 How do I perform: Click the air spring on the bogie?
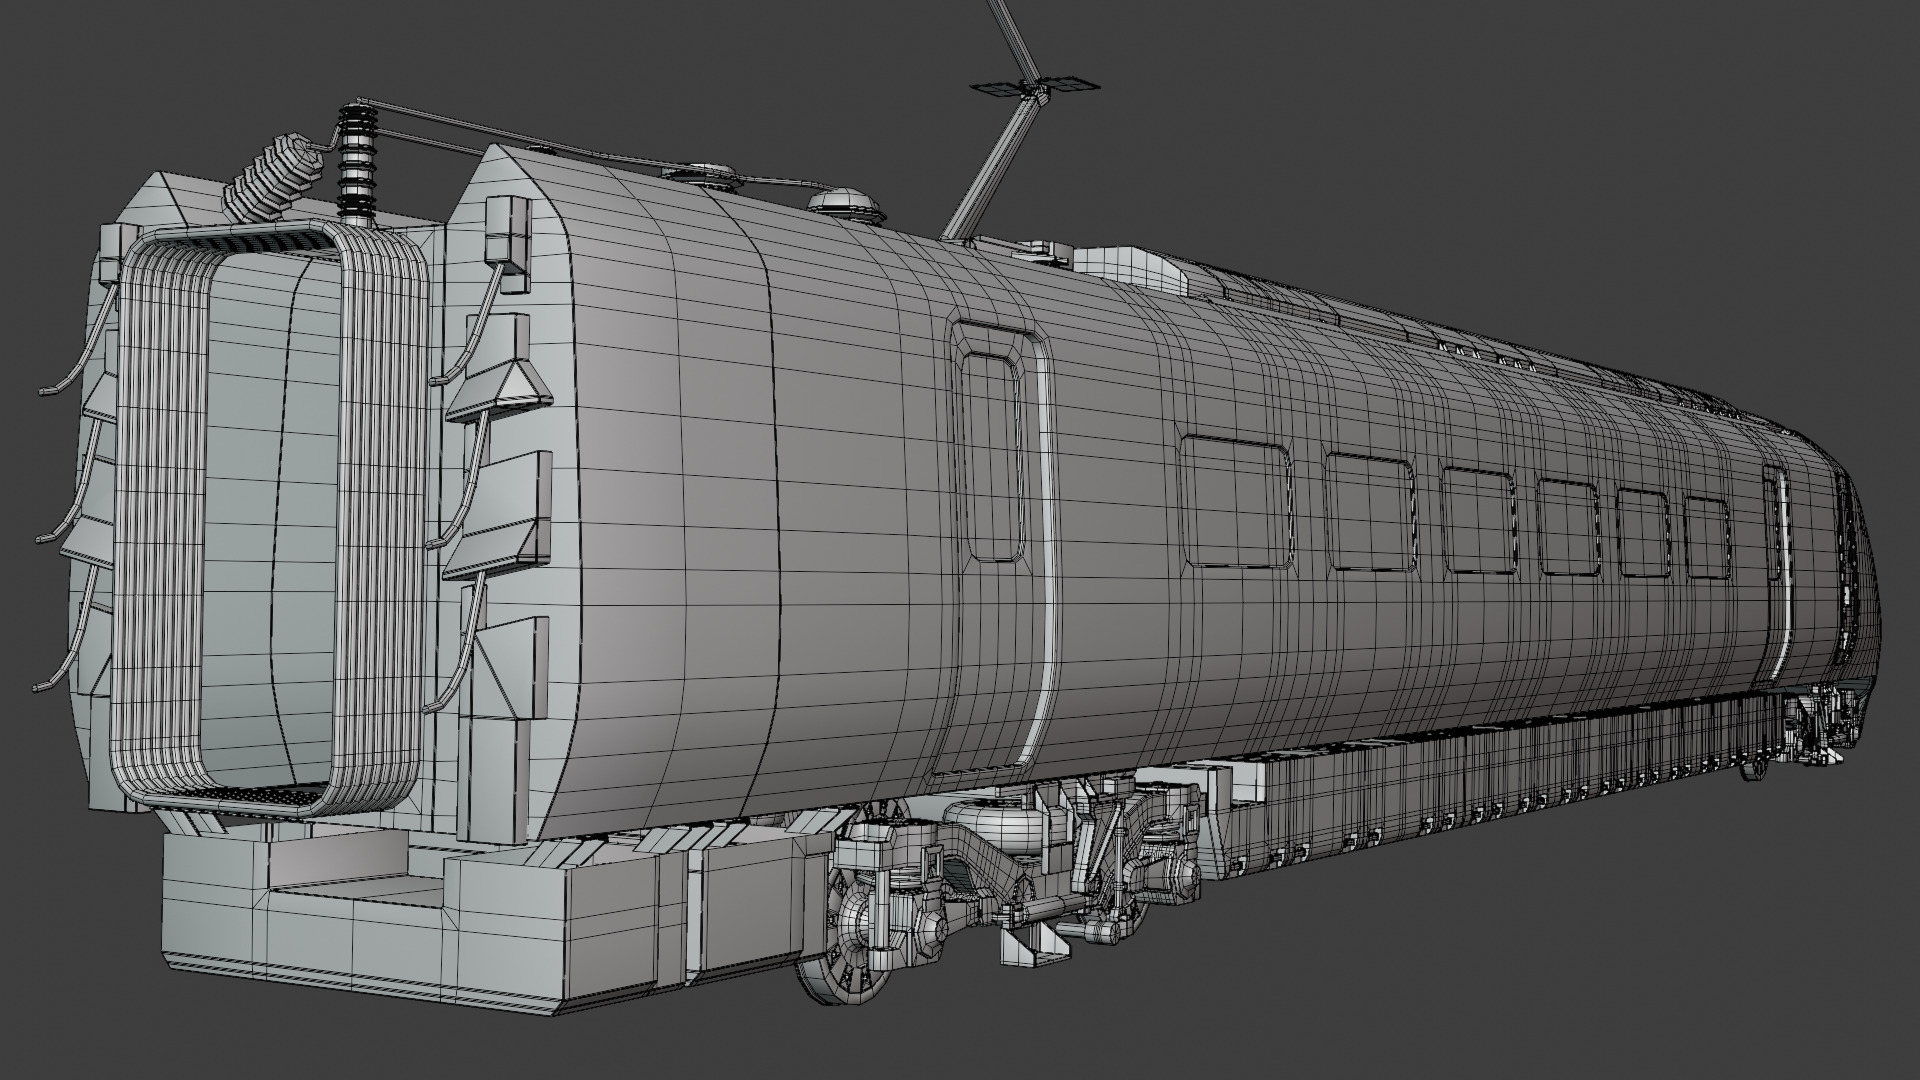[1005, 827]
